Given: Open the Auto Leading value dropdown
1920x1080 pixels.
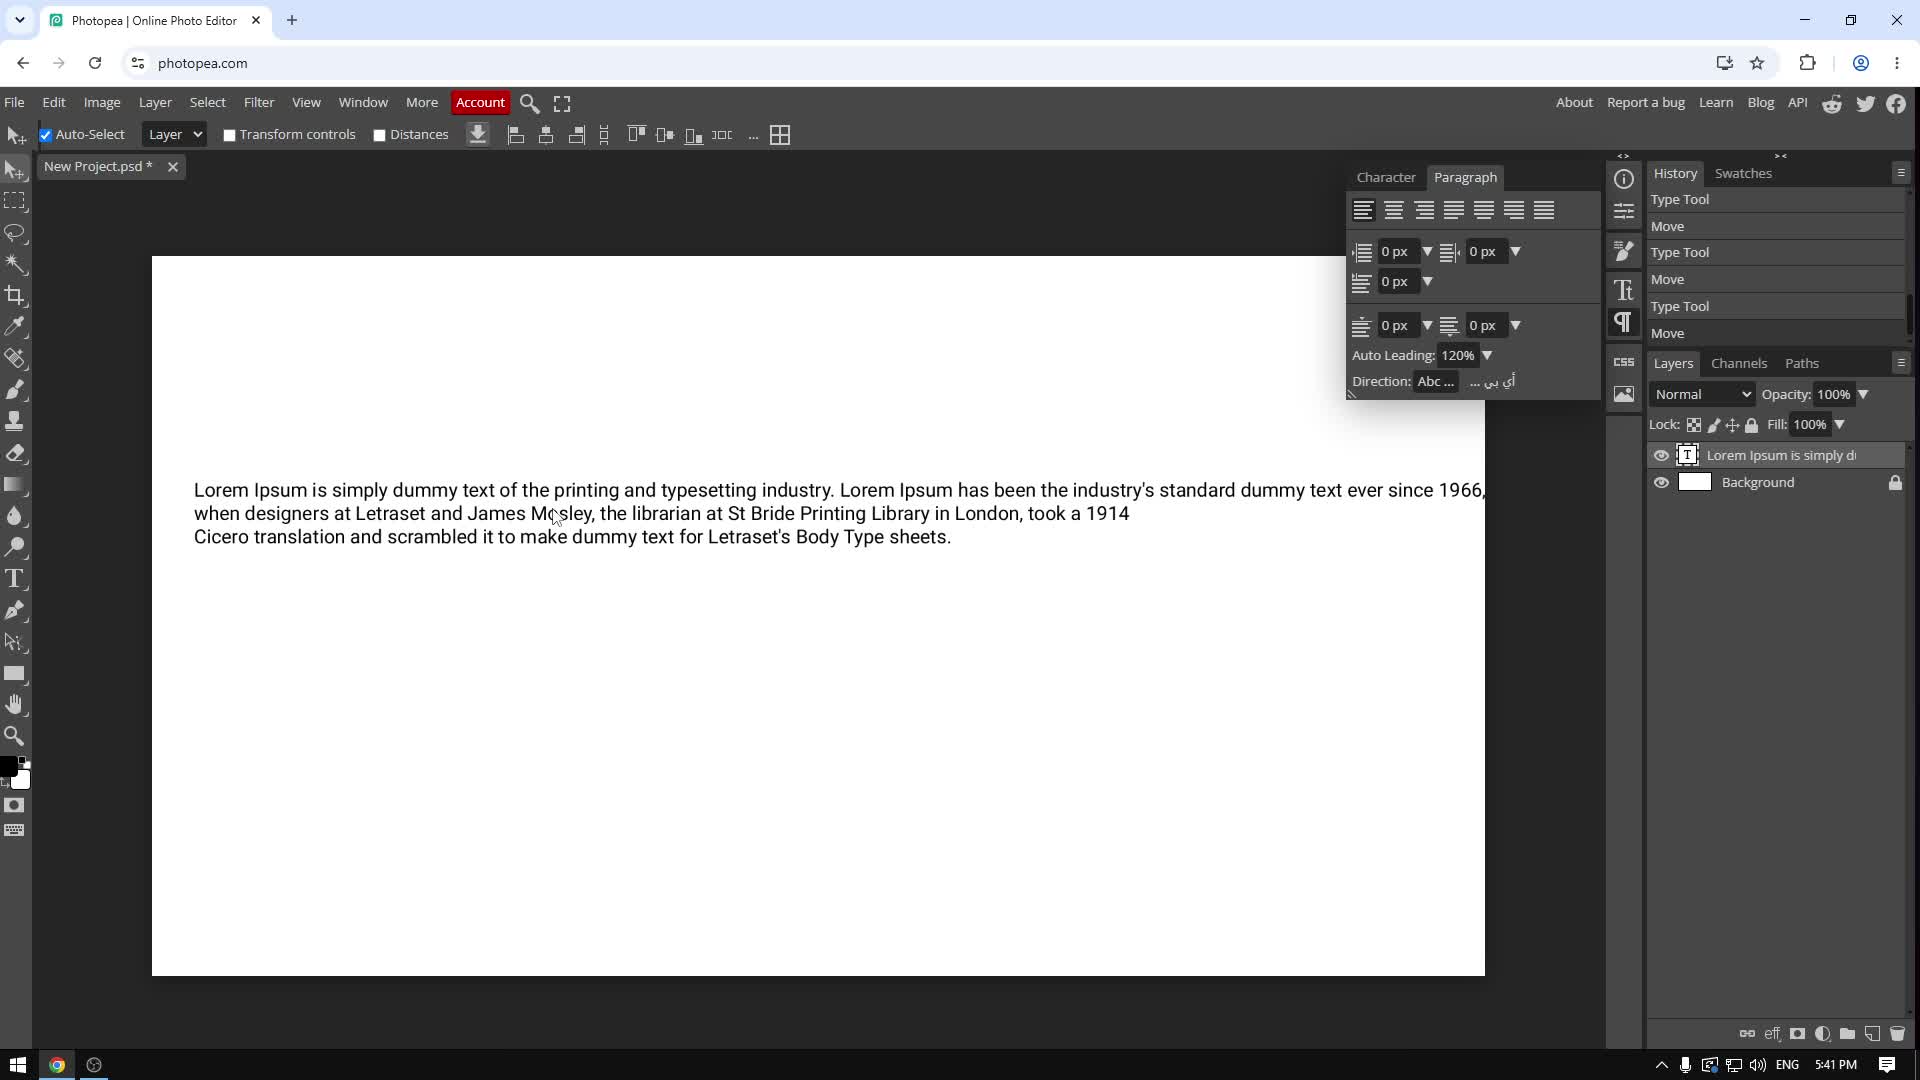Looking at the screenshot, I should point(1487,356).
